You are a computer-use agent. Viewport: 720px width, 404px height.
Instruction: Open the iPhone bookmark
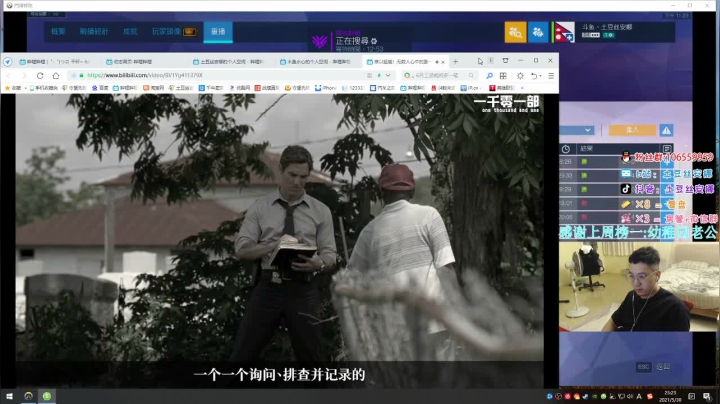(x=326, y=88)
